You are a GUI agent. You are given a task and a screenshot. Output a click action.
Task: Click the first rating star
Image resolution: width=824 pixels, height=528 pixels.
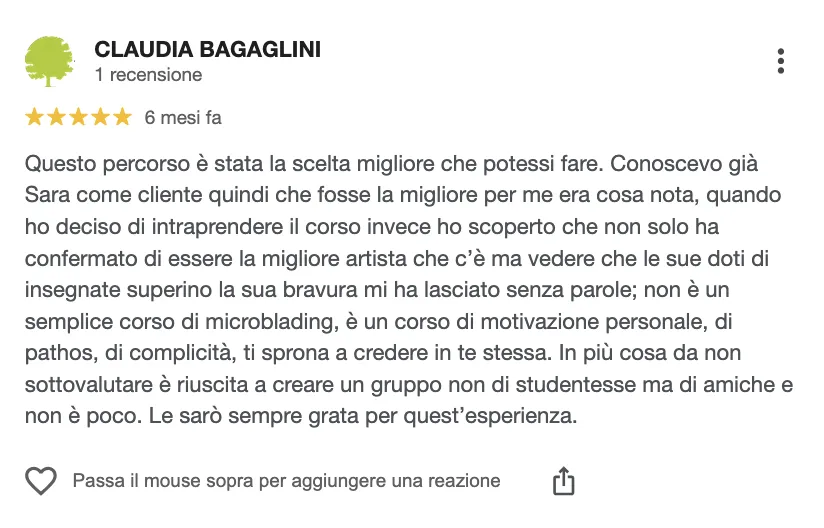click(34, 117)
